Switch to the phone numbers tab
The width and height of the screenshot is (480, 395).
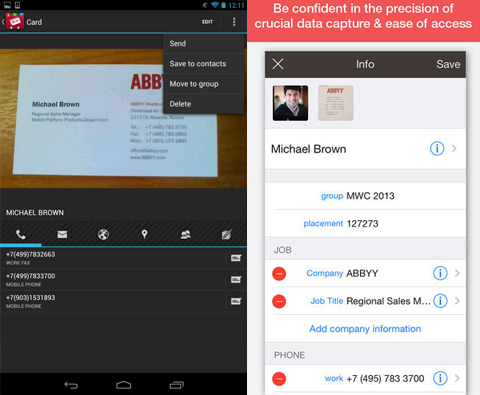click(x=21, y=235)
